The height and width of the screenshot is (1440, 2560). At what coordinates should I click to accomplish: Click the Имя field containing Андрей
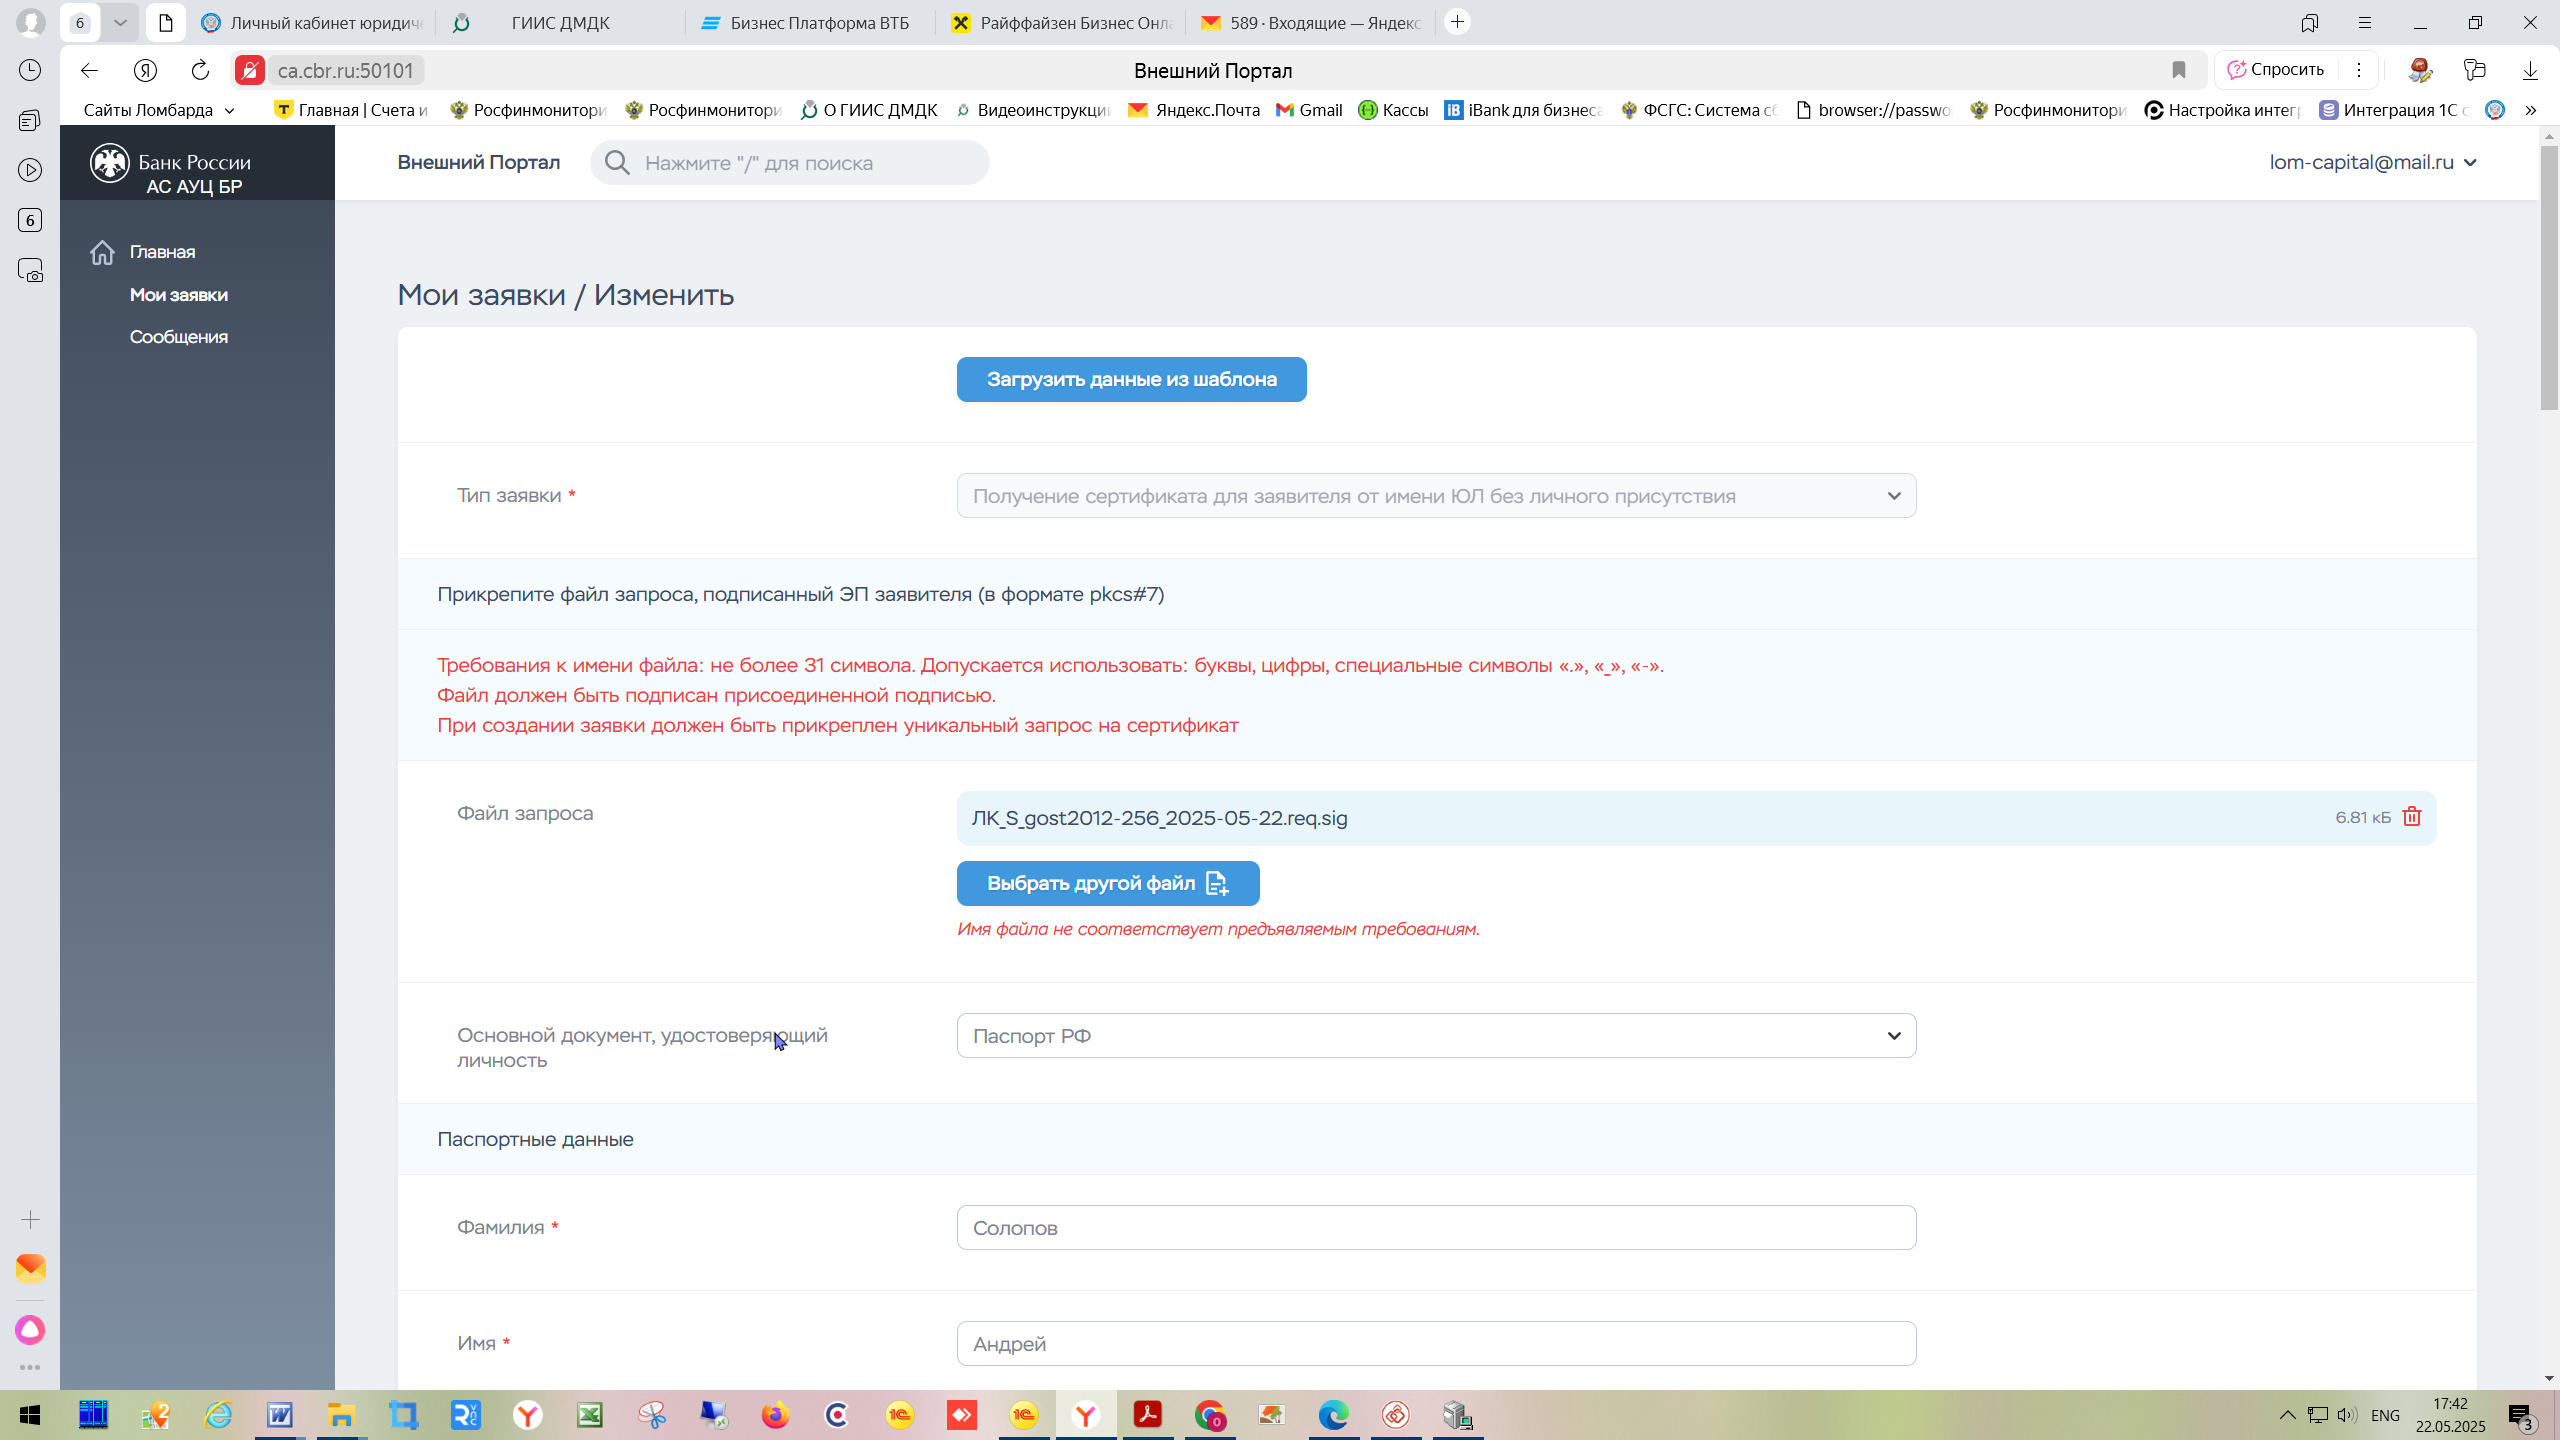[x=1436, y=1344]
